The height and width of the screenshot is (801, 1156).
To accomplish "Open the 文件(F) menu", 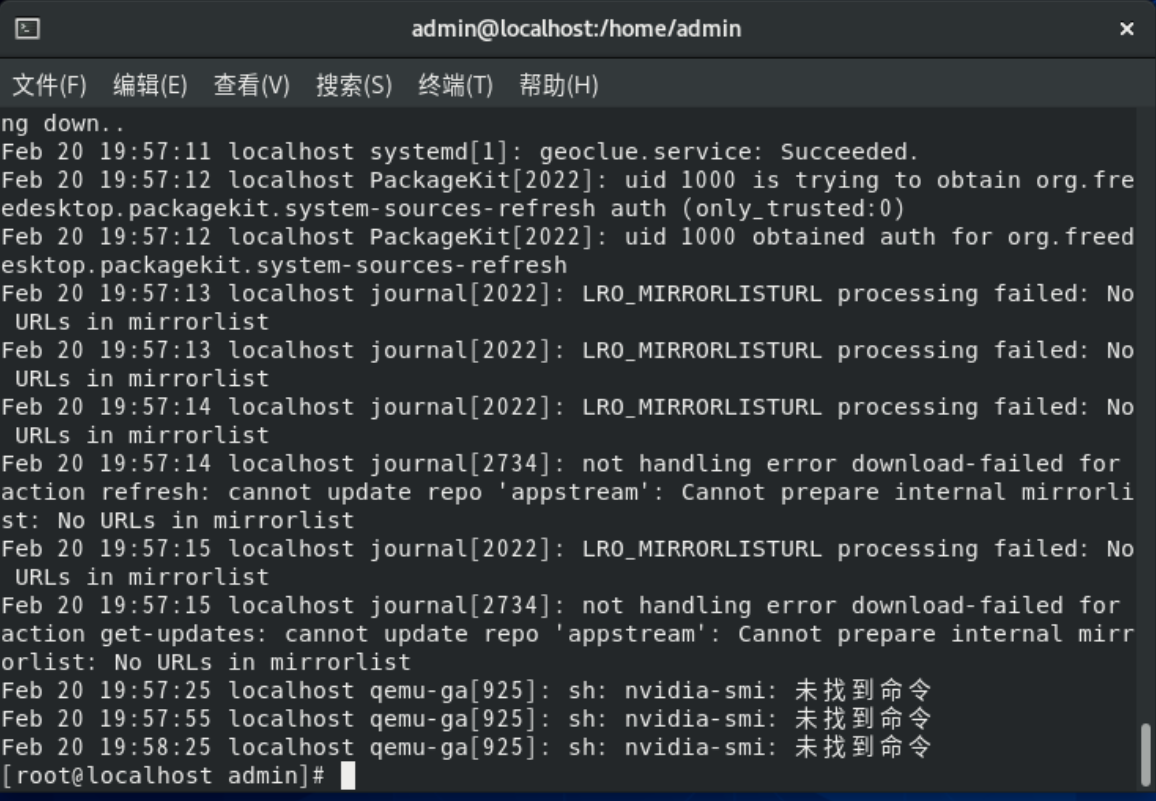I will tap(49, 86).
